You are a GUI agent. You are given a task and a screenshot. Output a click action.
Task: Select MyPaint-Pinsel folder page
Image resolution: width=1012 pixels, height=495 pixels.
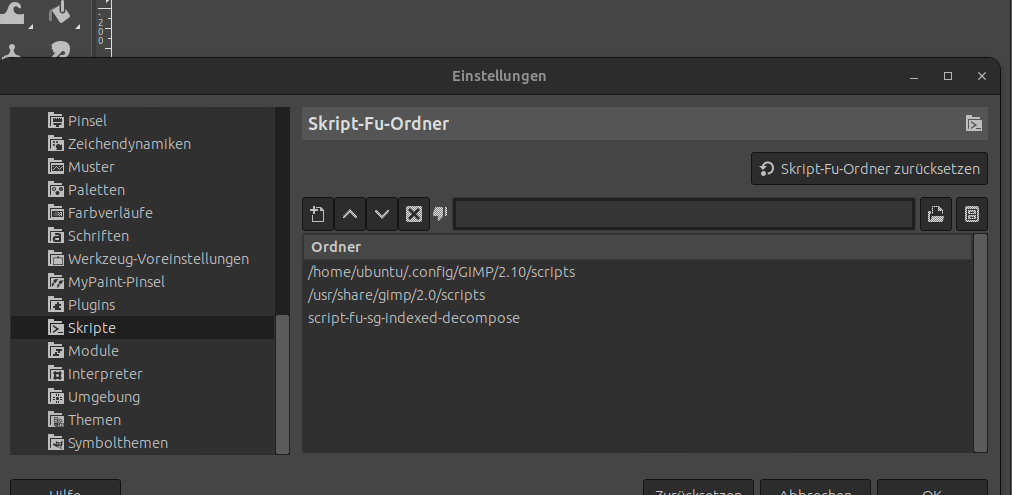116,281
